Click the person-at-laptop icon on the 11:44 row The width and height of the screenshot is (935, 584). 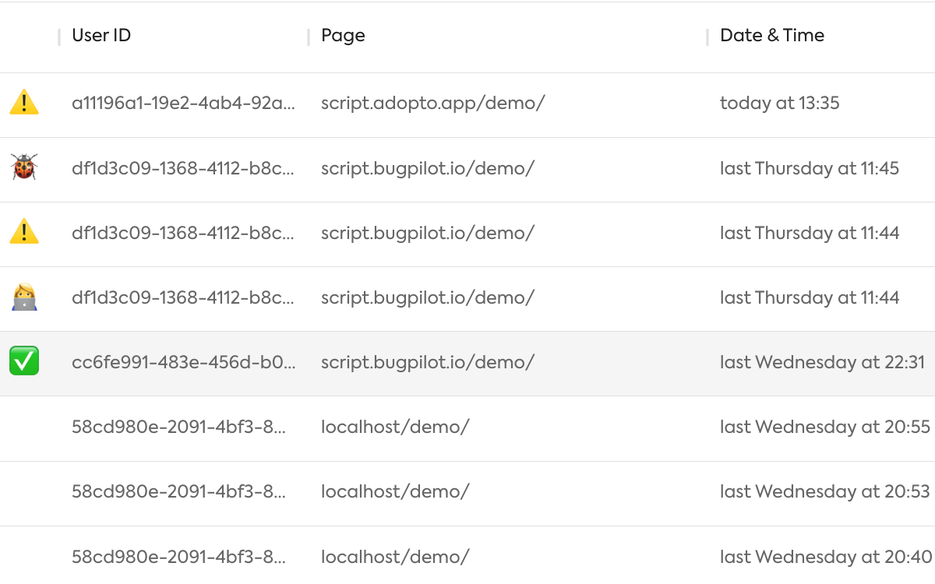point(23,297)
